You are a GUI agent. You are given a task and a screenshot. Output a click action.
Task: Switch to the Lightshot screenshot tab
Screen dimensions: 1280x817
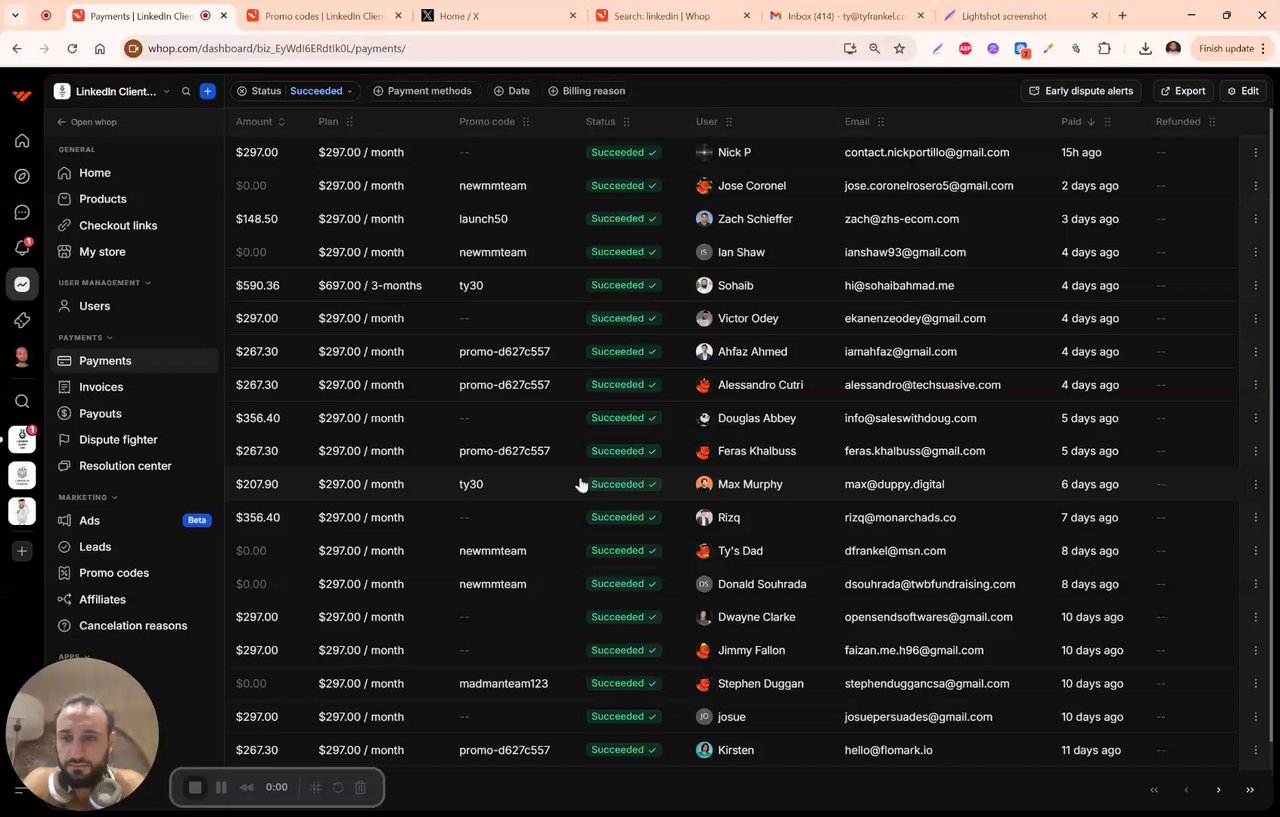coord(1020,16)
